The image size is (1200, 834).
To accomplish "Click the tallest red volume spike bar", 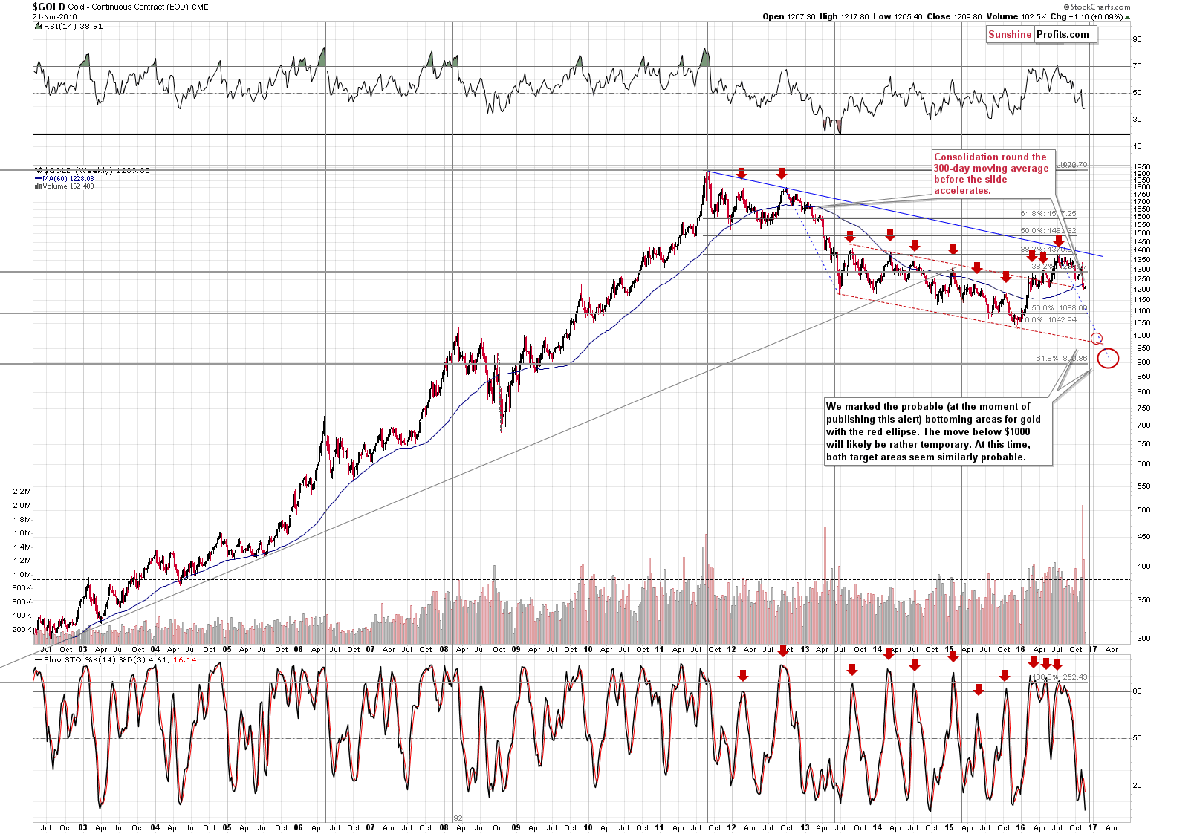I will point(1083,574).
